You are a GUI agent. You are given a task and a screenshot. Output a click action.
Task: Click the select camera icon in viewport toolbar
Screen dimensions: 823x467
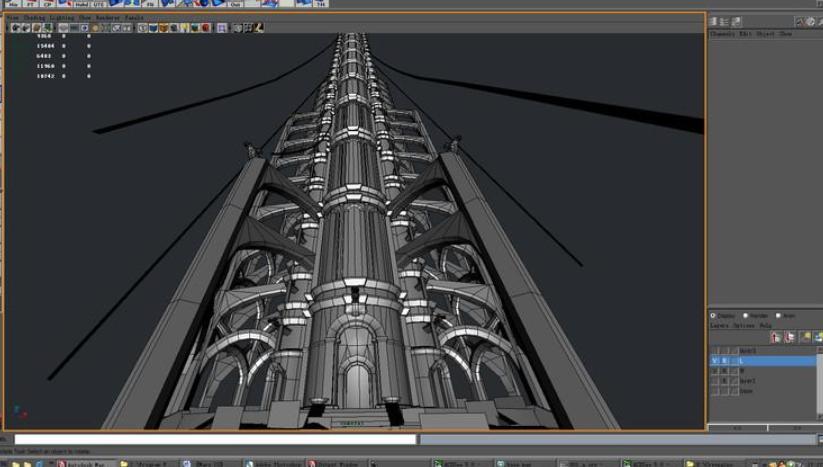click(16, 28)
